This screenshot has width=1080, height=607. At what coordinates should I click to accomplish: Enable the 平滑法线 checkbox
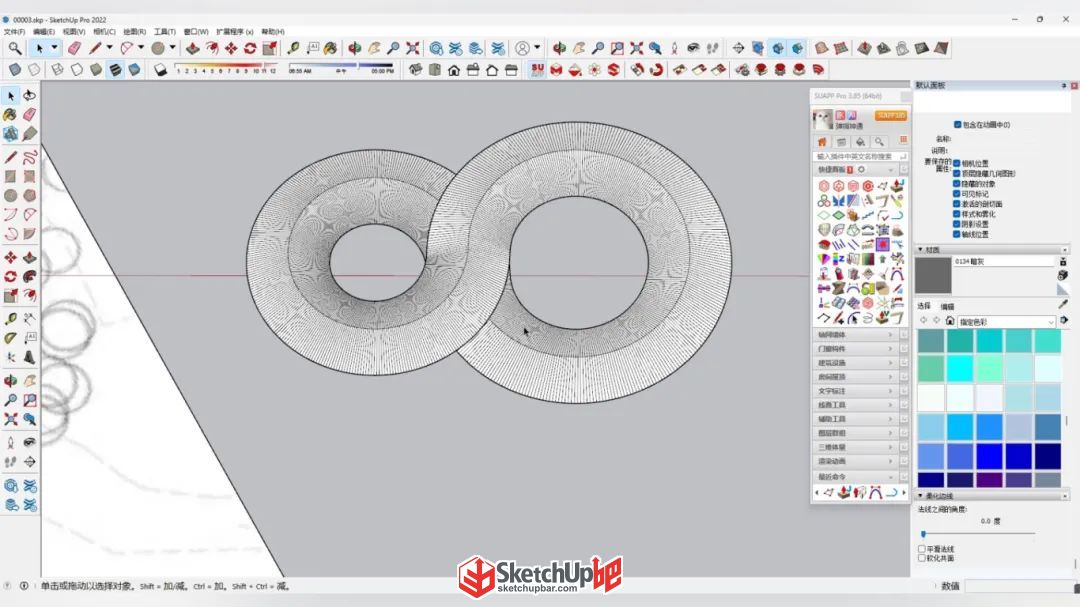[x=922, y=549]
